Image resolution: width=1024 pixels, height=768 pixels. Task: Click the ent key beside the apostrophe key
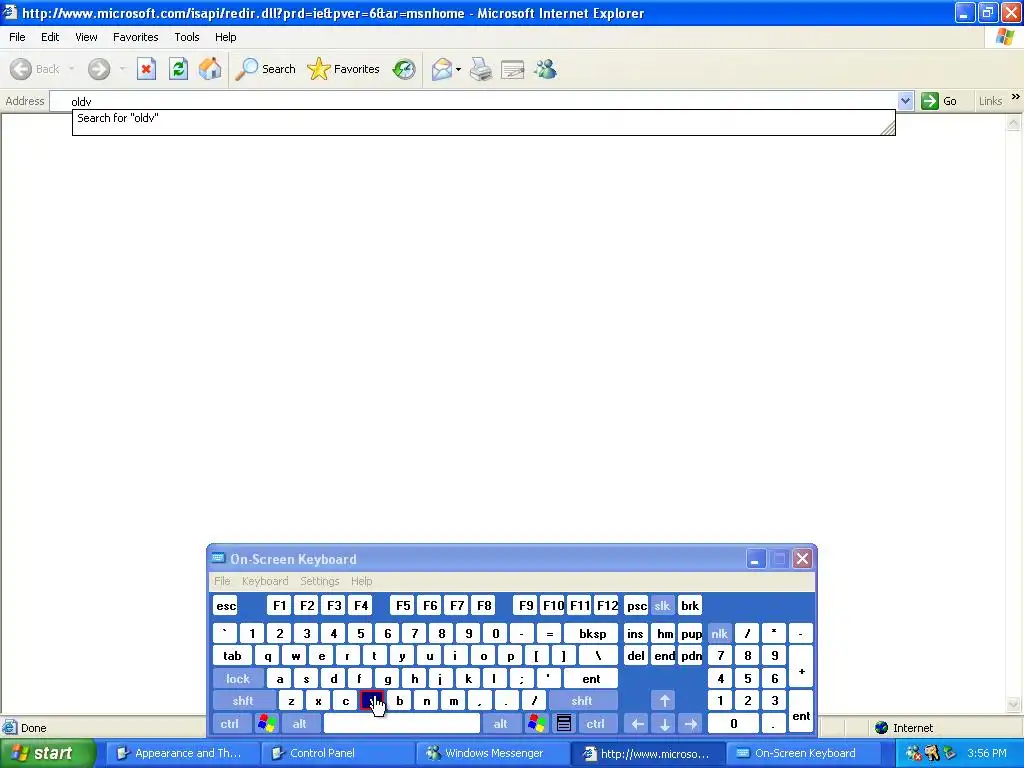point(591,679)
